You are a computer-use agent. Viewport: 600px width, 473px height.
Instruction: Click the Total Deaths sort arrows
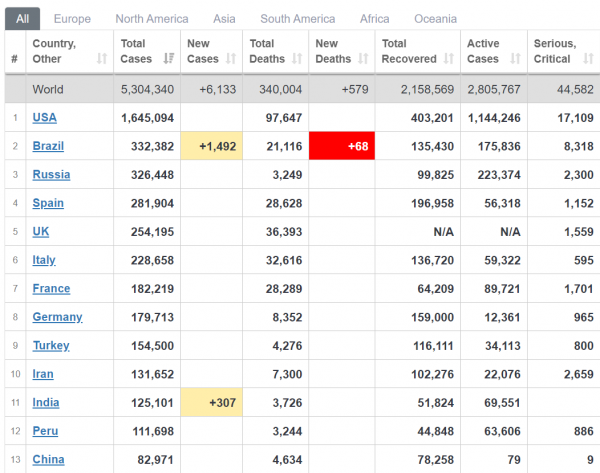[x=297, y=59]
